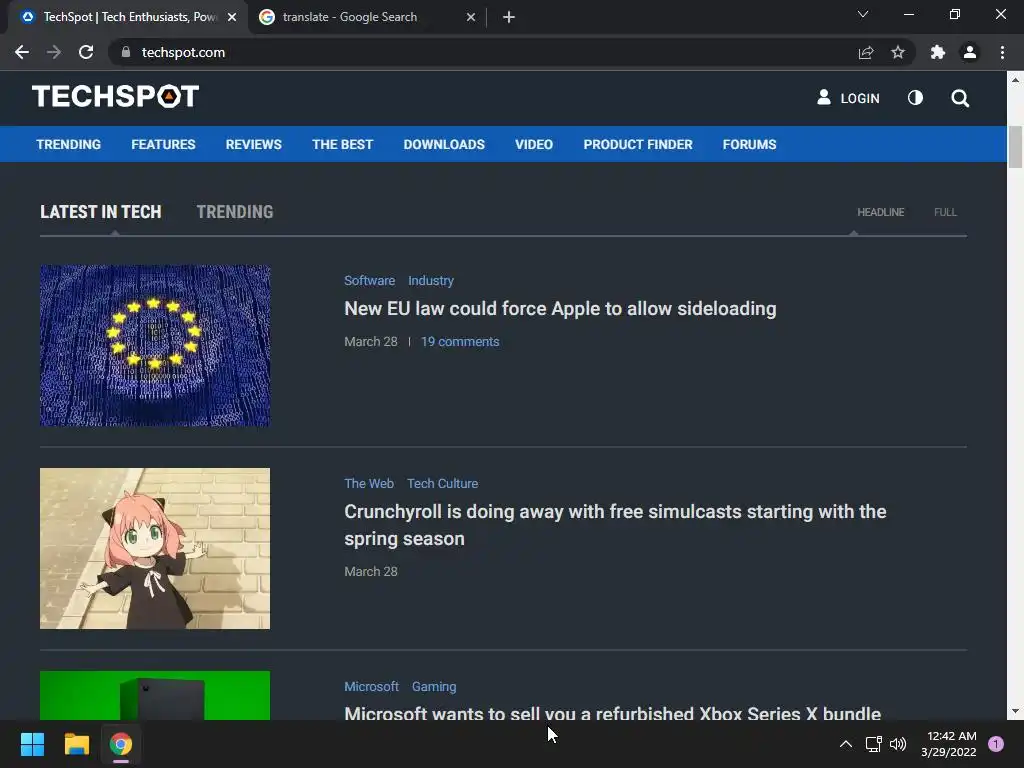Open the Chrome profile avatar

point(970,52)
